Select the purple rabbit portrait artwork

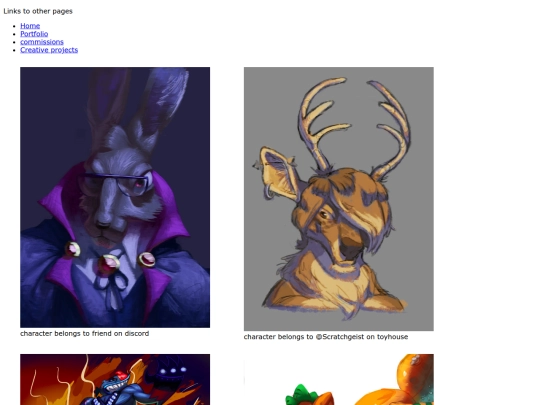115,197
